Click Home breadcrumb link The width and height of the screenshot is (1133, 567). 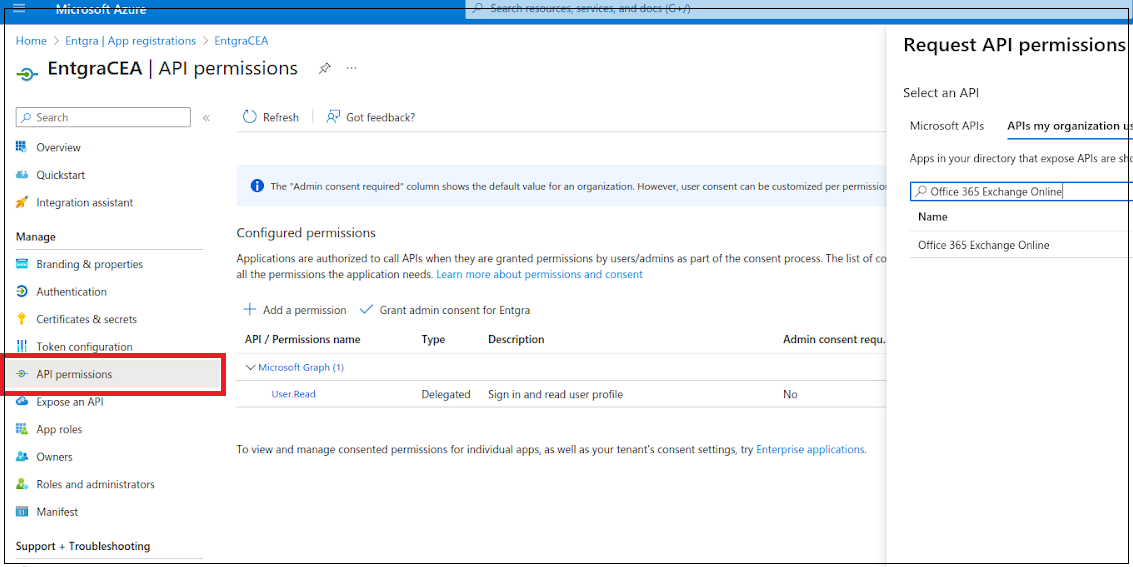(x=31, y=40)
